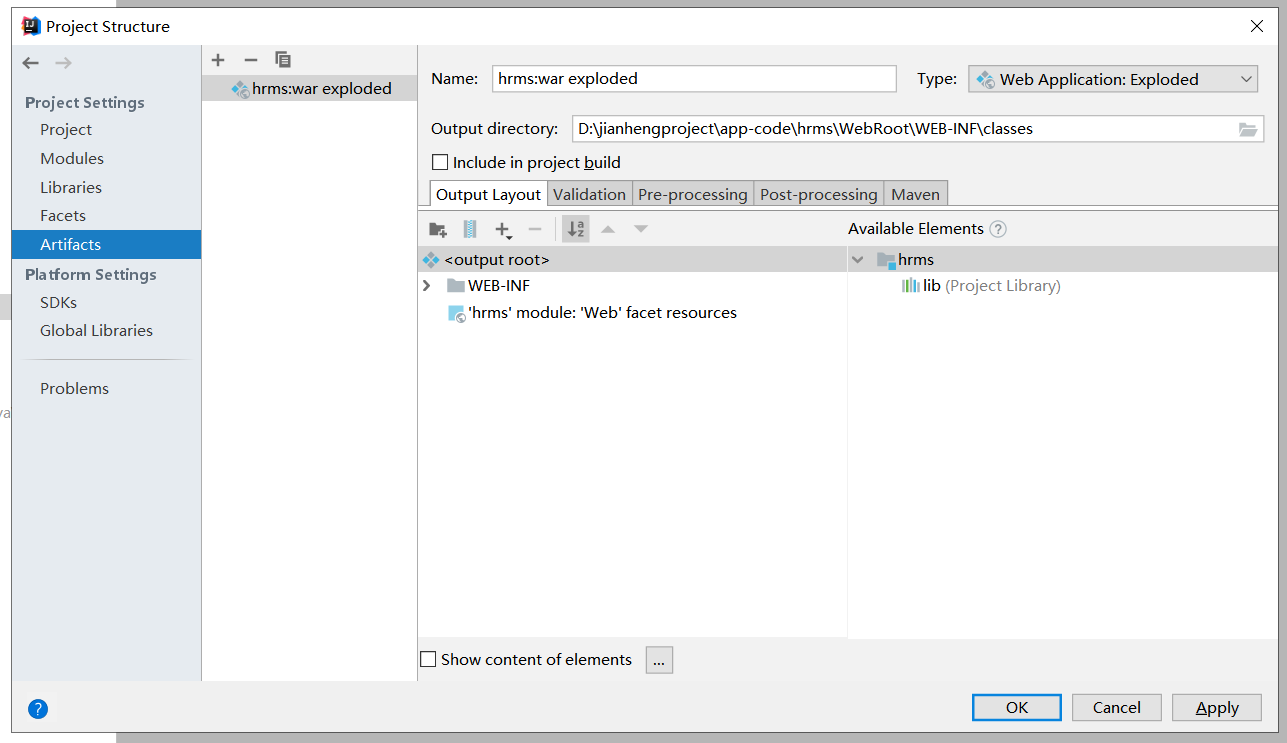Image resolution: width=1287 pixels, height=743 pixels.
Task: Switch to the Validation tab
Action: click(589, 193)
